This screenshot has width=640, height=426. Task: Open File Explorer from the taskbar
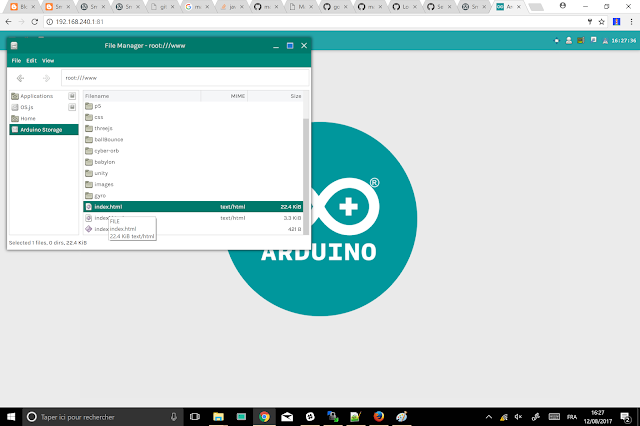[218, 417]
